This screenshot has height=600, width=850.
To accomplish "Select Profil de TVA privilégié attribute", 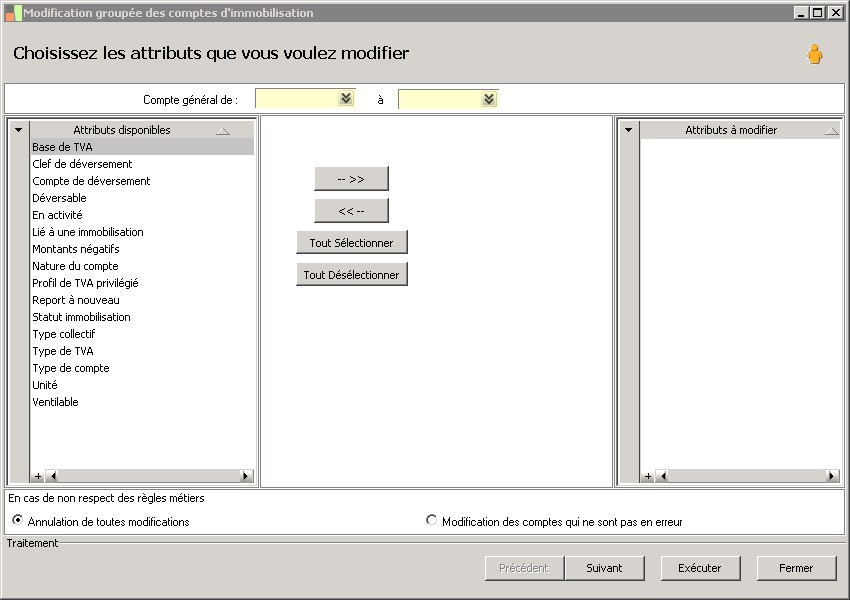I will tap(142, 283).
